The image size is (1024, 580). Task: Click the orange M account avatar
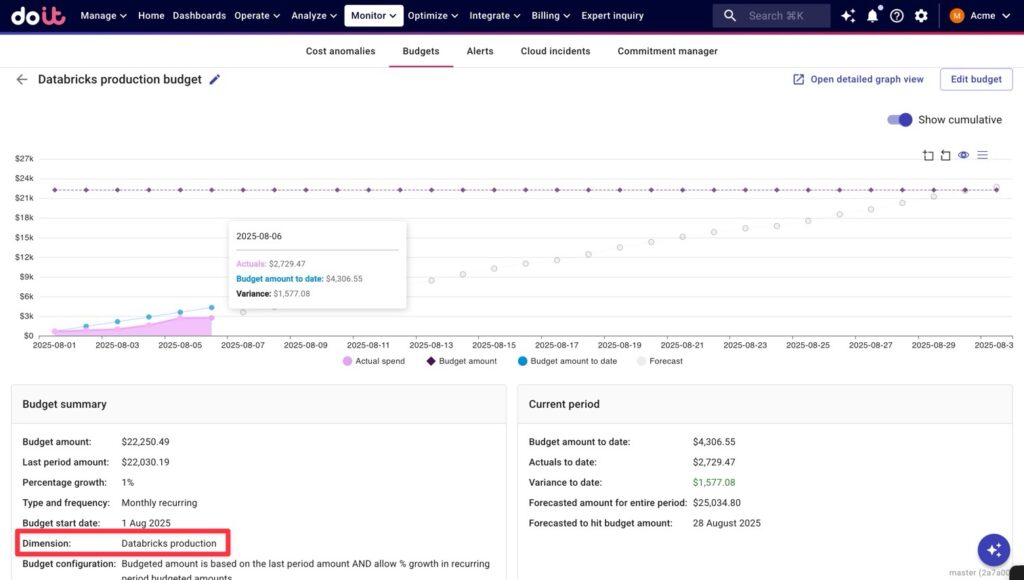(x=957, y=16)
